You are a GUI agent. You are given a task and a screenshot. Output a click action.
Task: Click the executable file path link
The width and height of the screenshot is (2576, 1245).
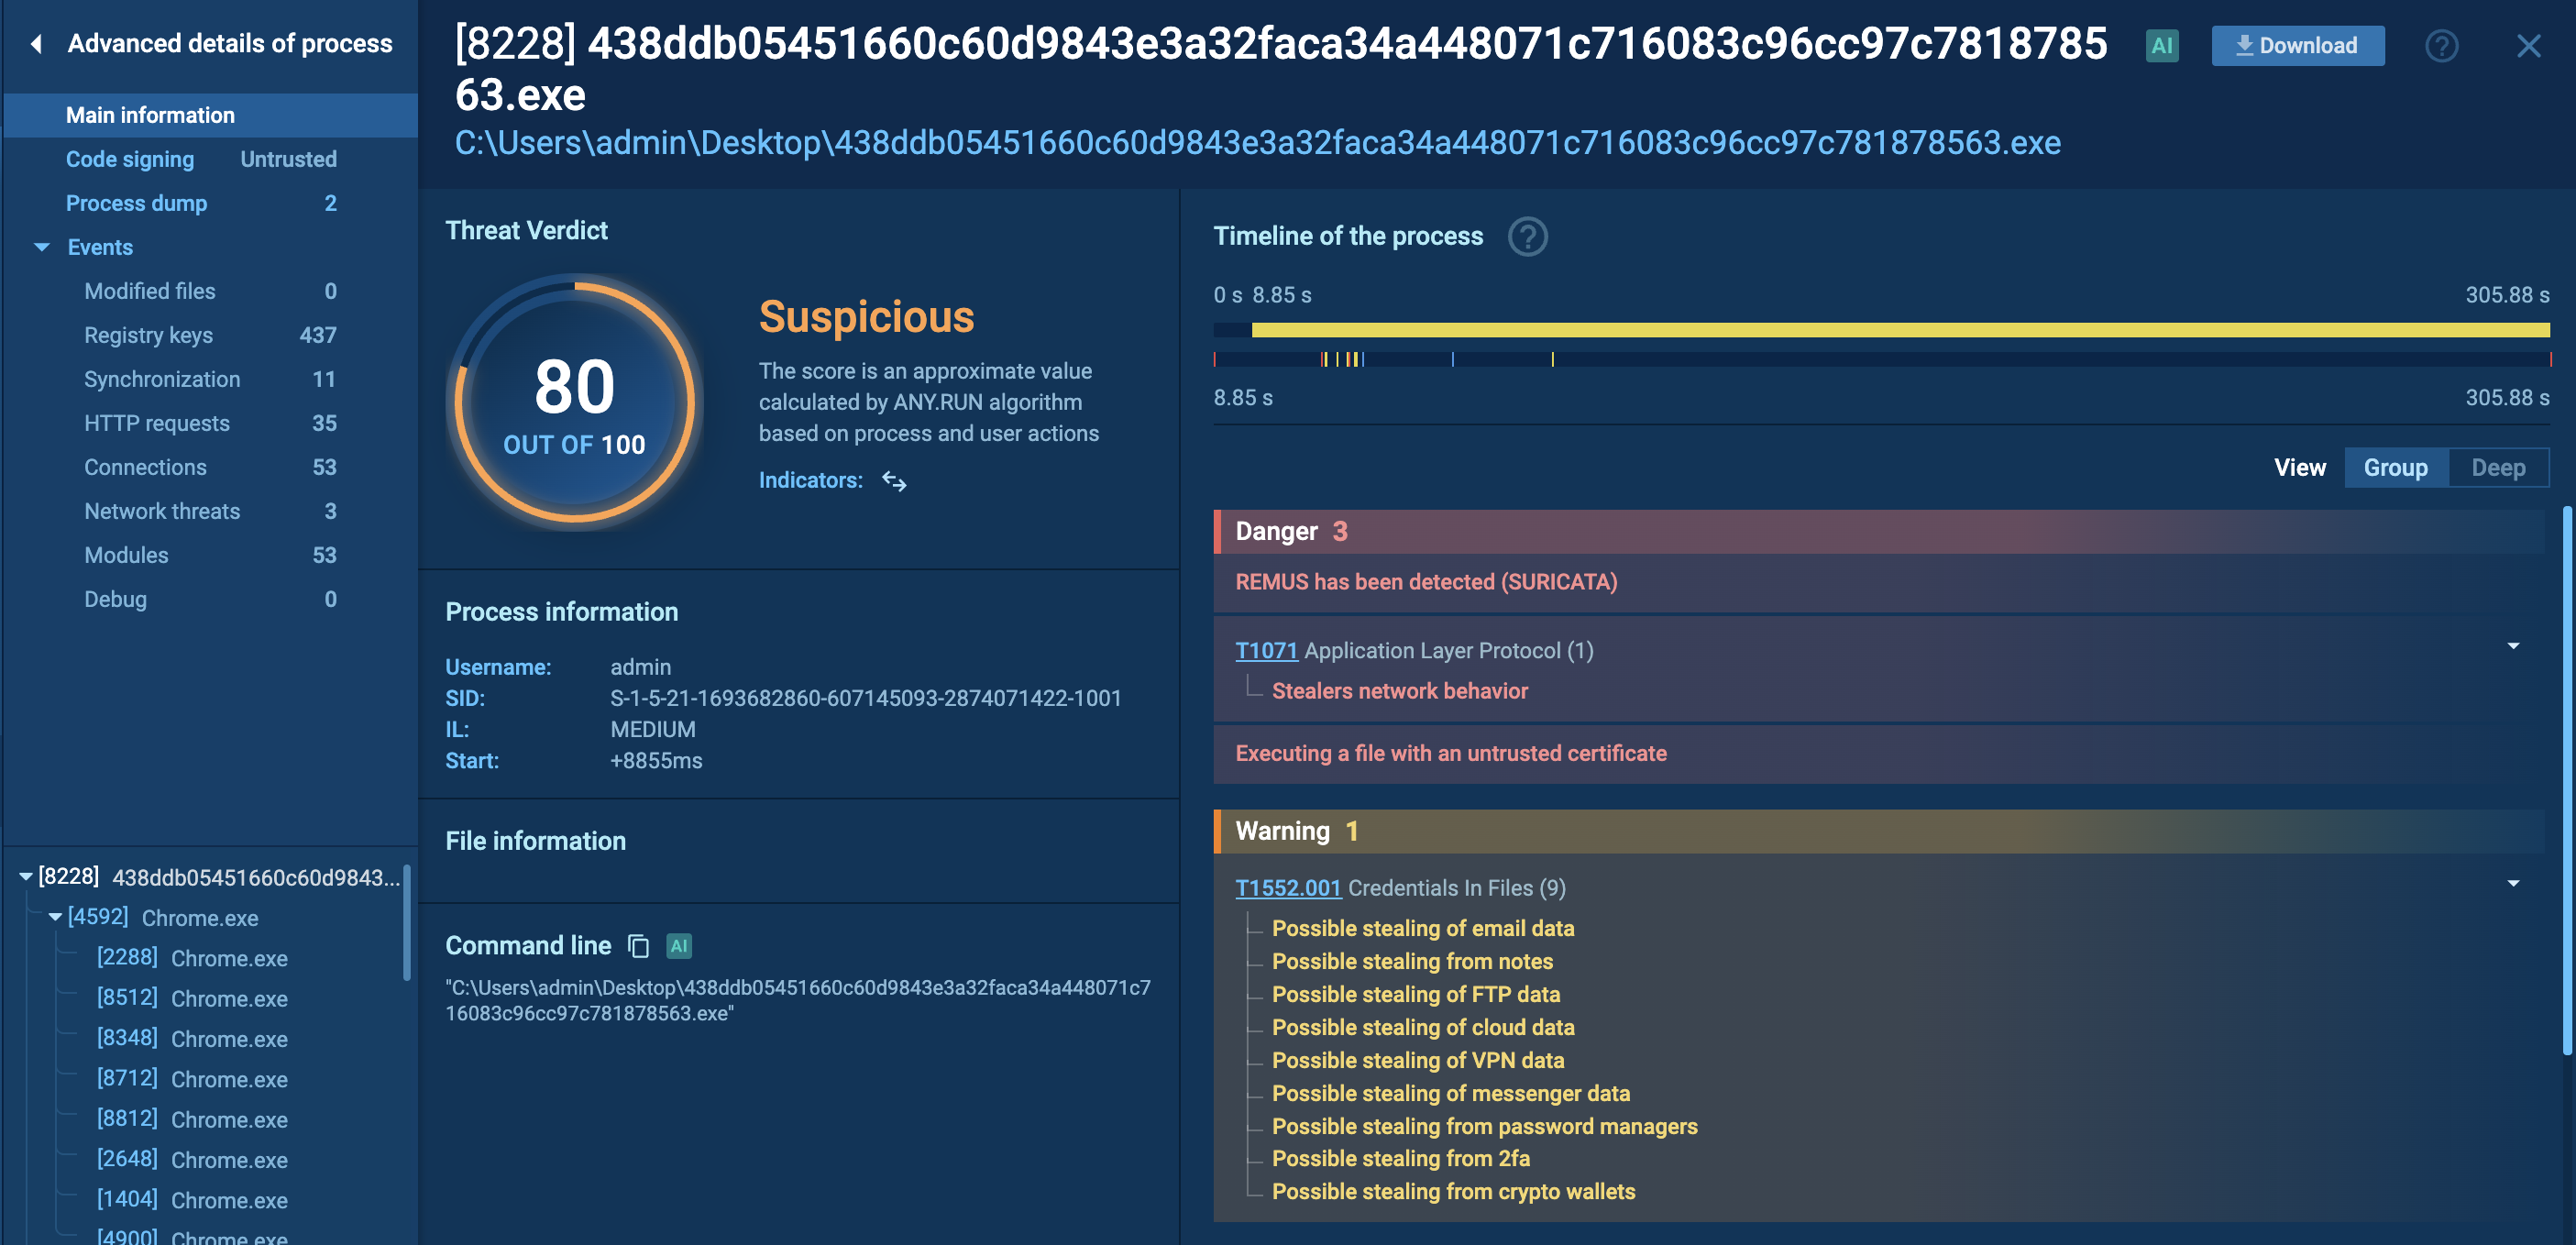coord(1257,143)
